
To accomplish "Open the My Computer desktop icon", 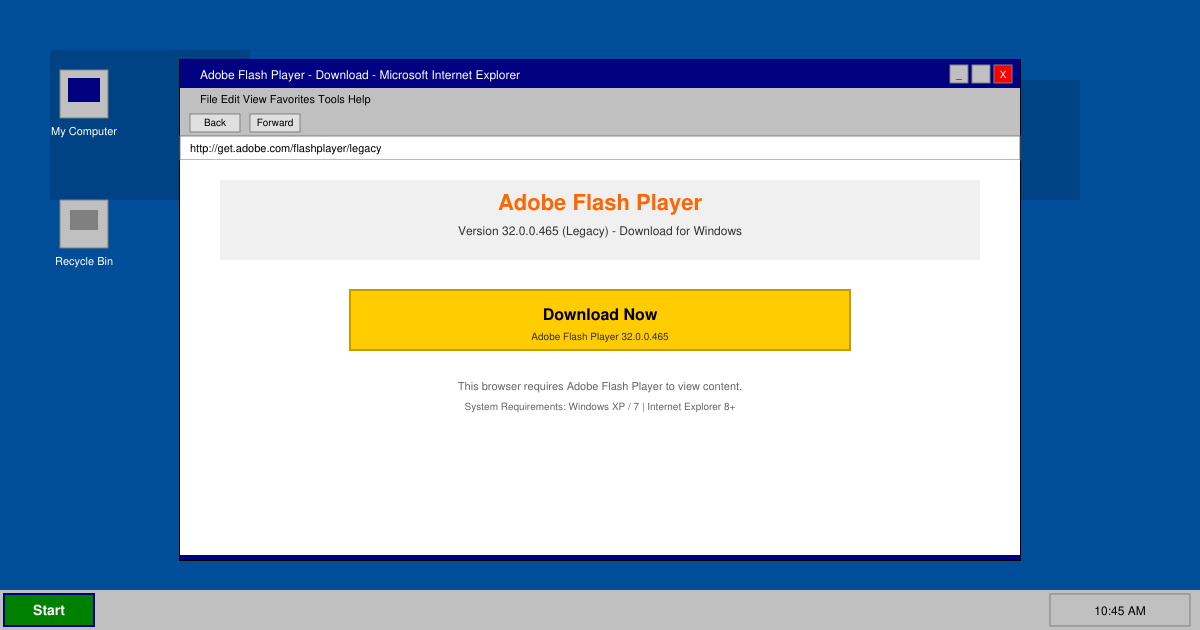I will tap(84, 94).
